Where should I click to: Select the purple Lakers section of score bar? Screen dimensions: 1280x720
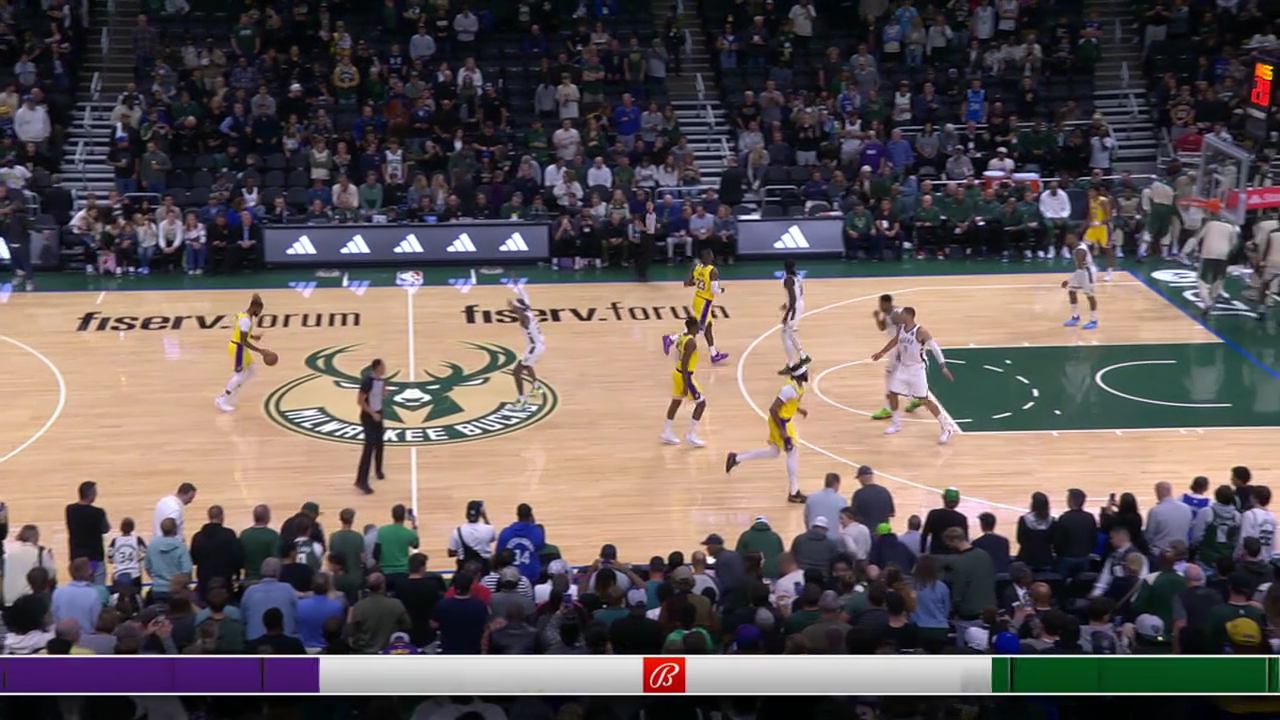160,675
